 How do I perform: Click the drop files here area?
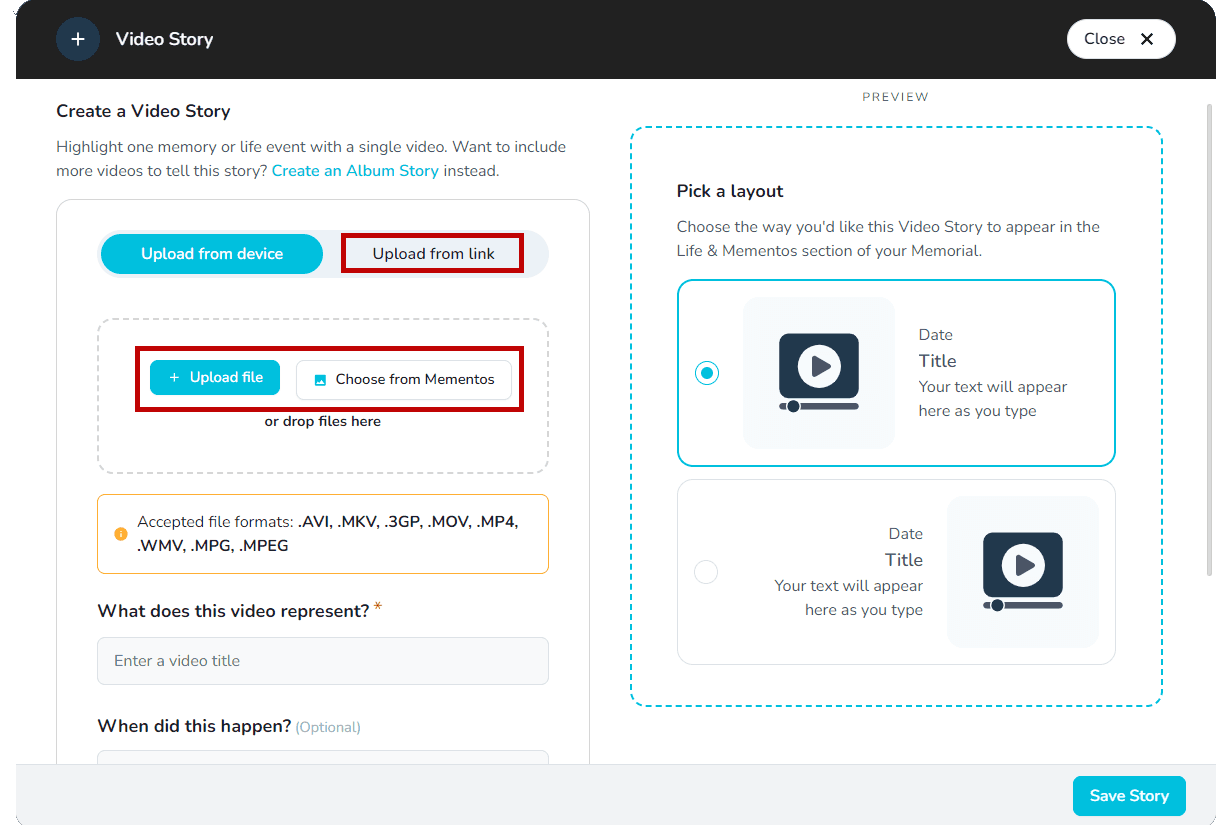coord(322,421)
